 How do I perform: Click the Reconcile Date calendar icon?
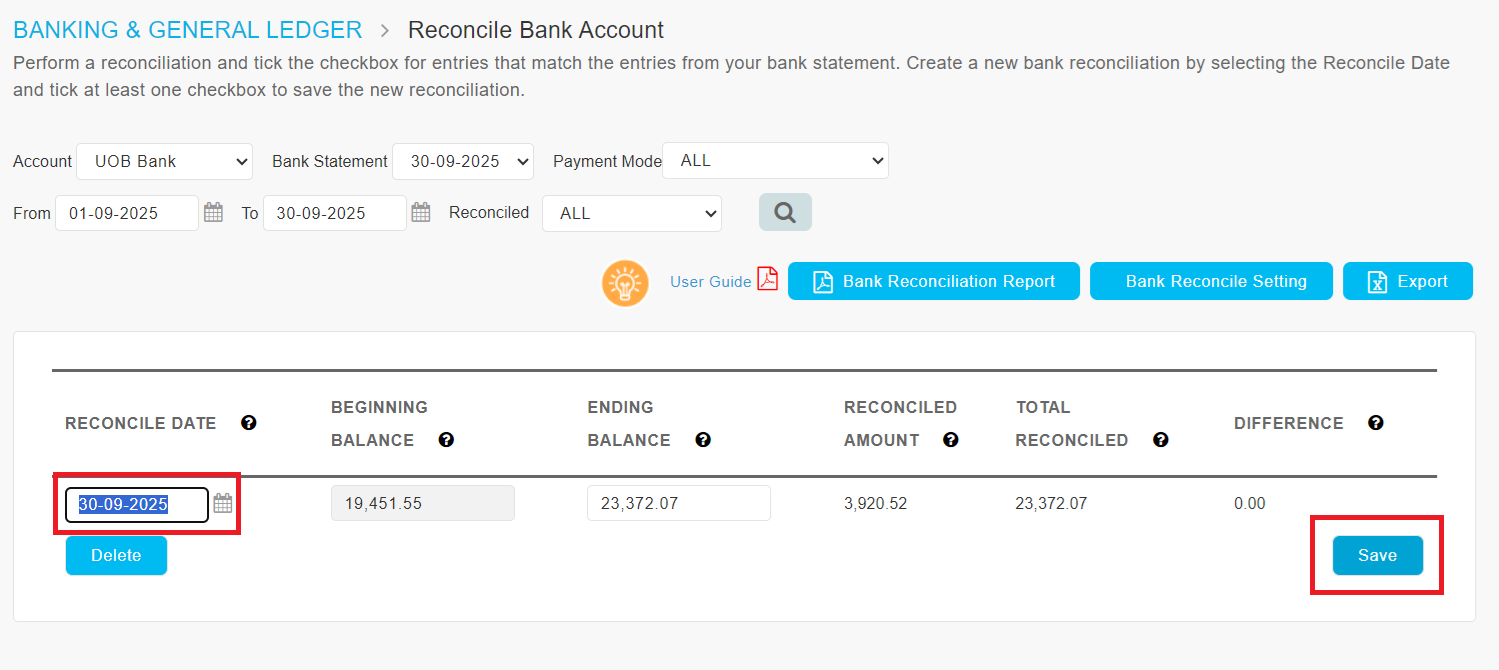(223, 503)
